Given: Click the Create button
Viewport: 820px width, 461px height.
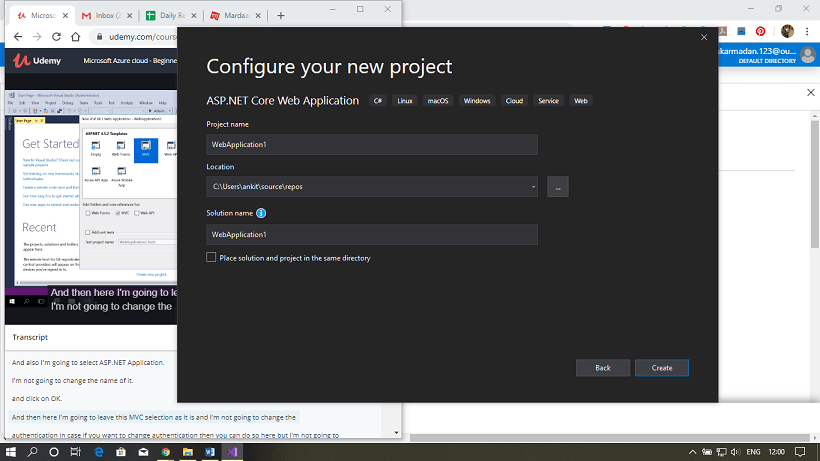Looking at the screenshot, I should click(x=662, y=368).
